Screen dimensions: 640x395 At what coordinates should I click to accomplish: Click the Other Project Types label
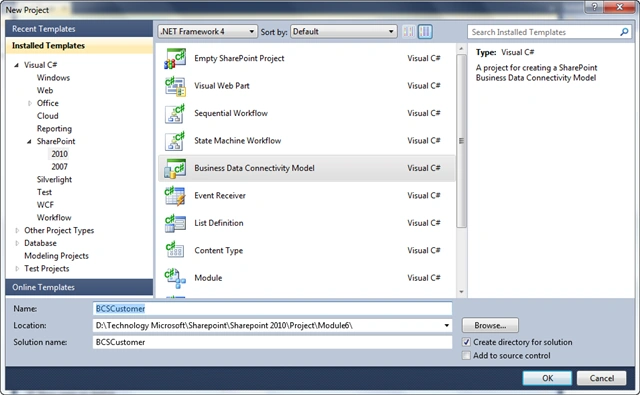pos(59,231)
